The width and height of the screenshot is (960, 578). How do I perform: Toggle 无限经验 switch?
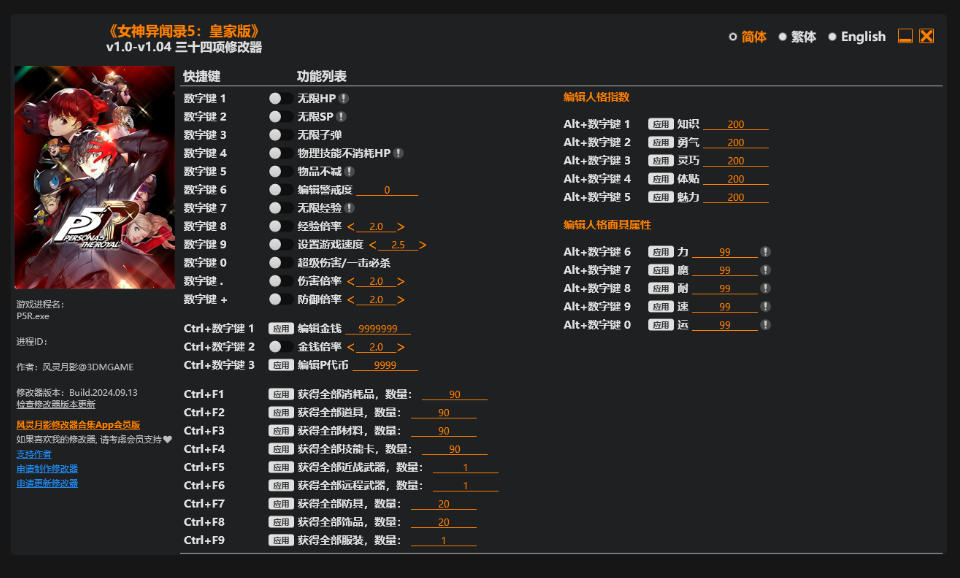point(280,208)
